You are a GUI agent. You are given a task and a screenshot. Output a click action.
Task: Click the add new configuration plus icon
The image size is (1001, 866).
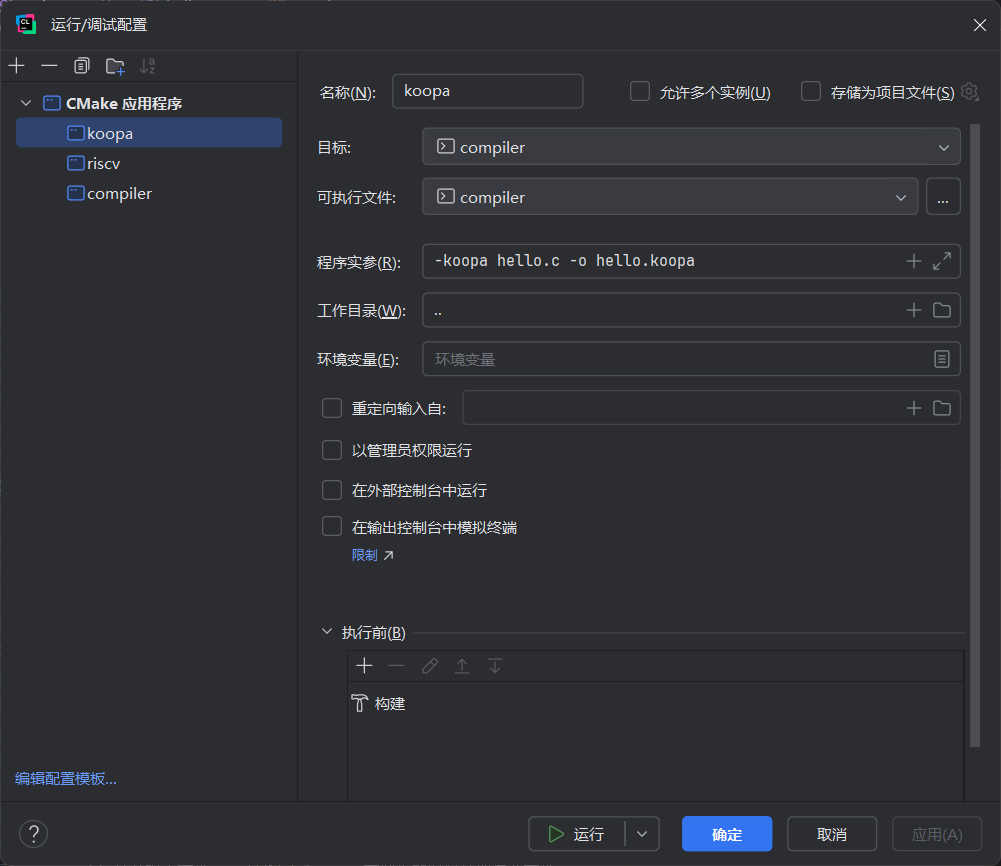pos(17,66)
